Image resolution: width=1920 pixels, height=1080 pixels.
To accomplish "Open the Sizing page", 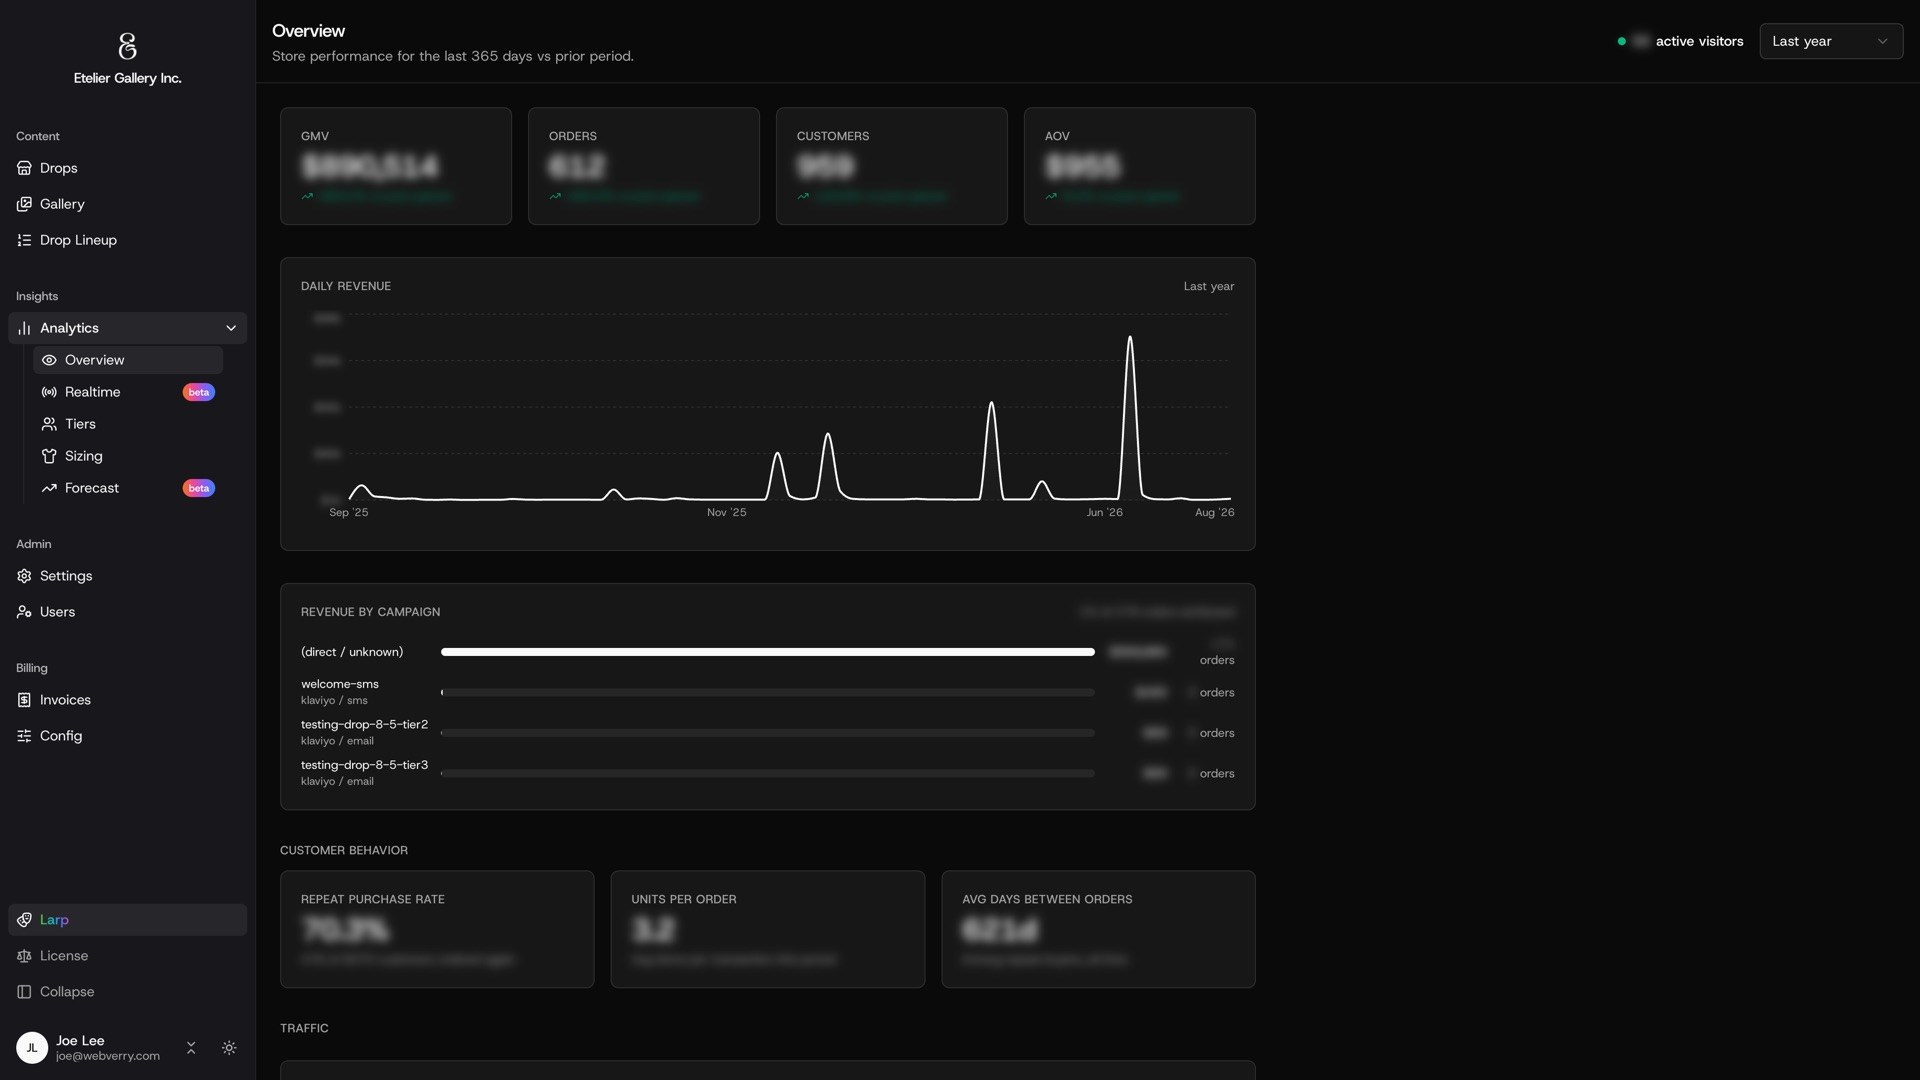I will (128, 456).
